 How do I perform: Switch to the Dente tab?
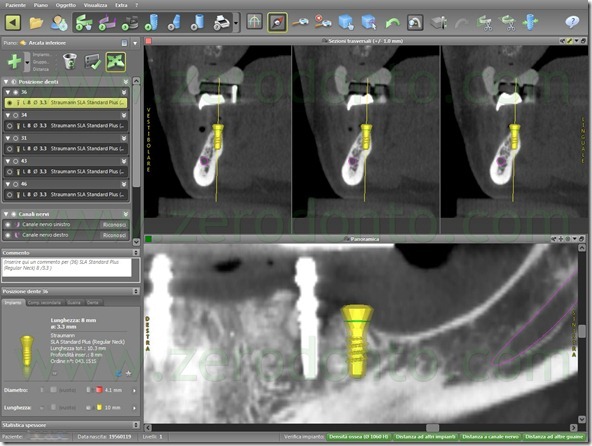click(x=93, y=302)
